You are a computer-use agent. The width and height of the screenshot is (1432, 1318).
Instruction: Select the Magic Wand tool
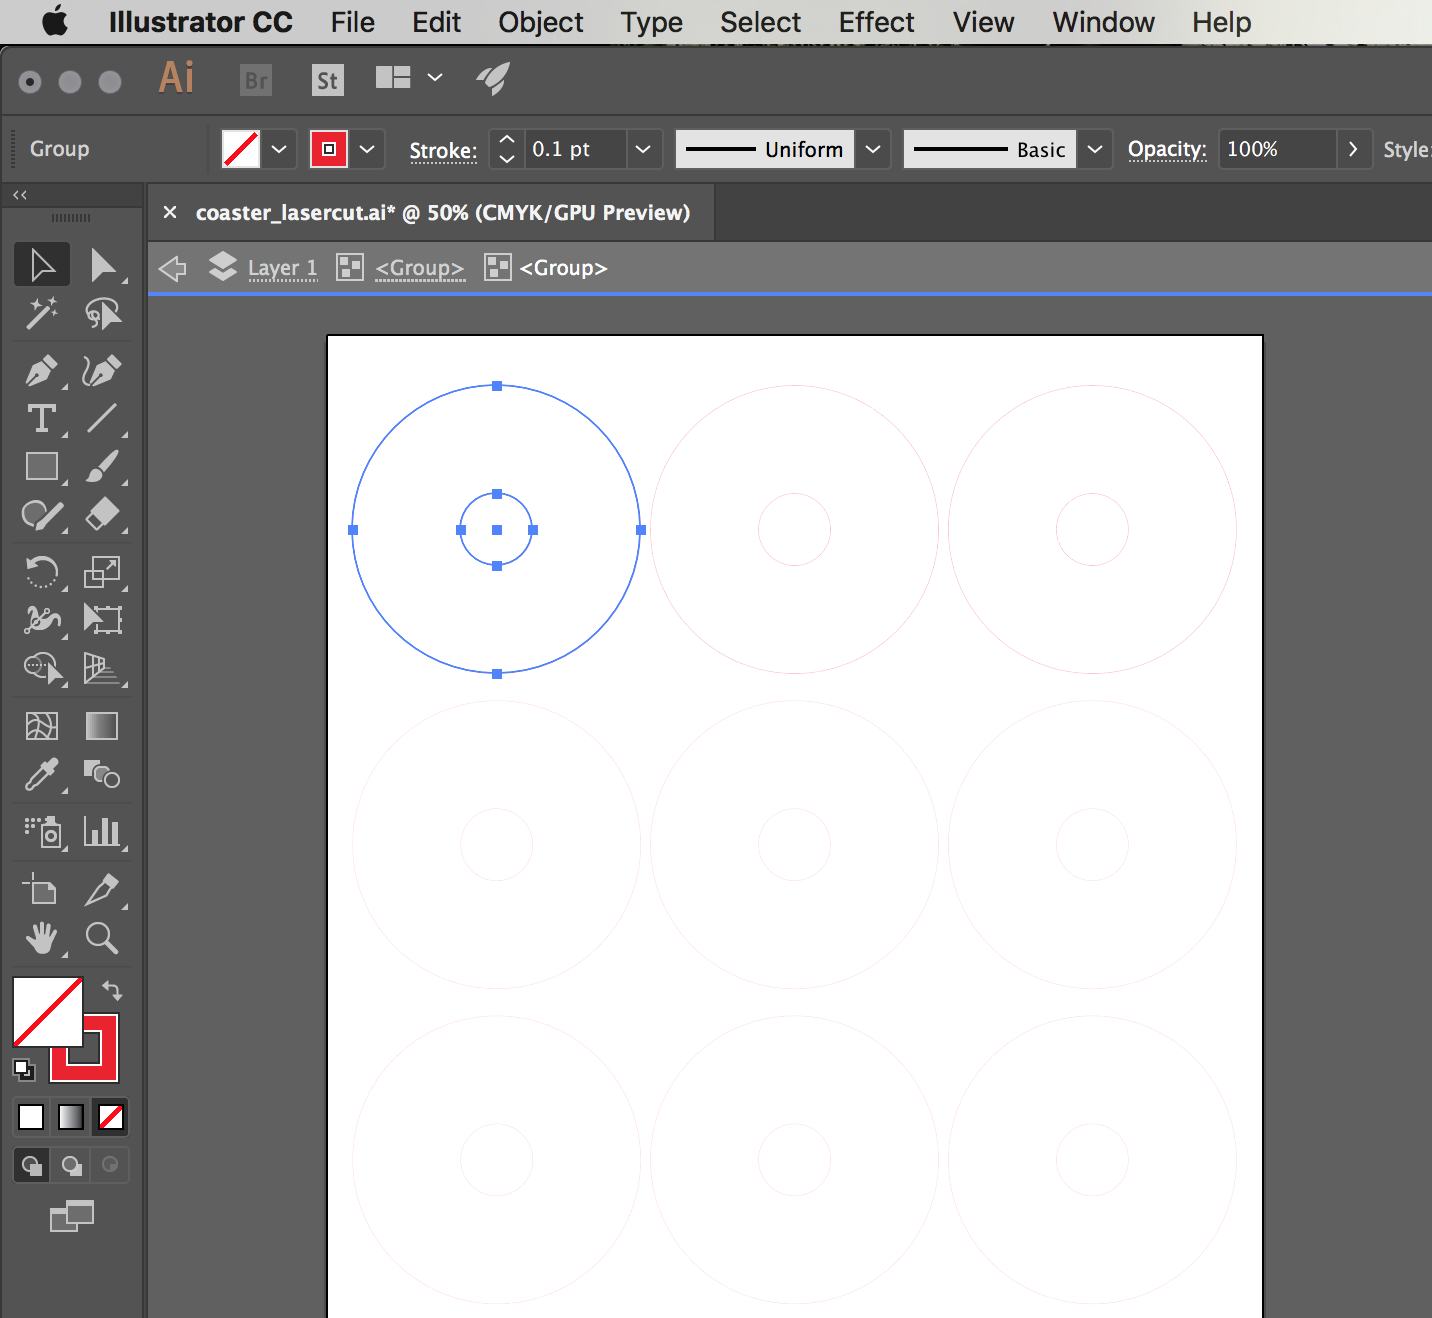click(42, 313)
